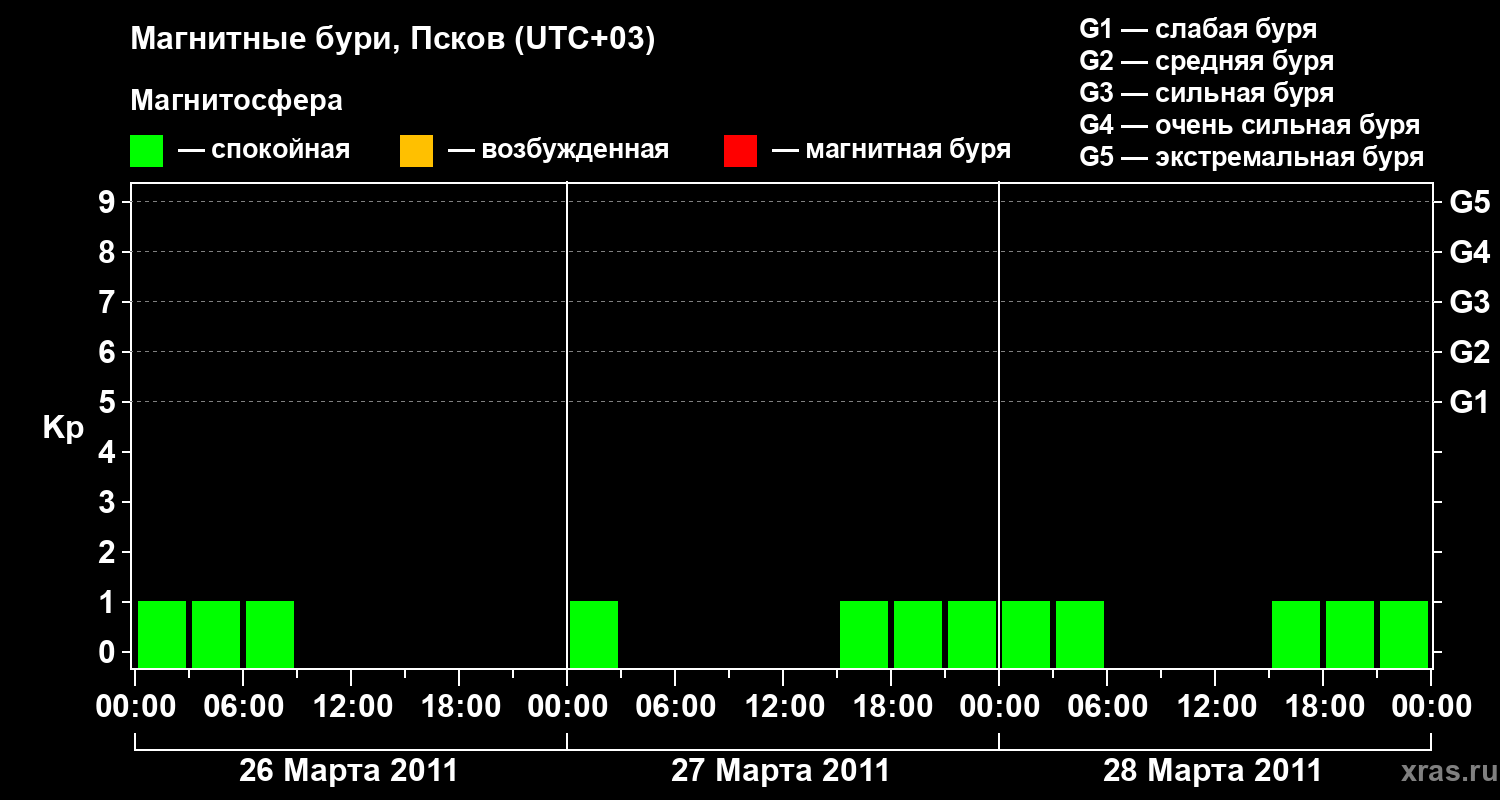Click the G3 right-axis label

1470,302
